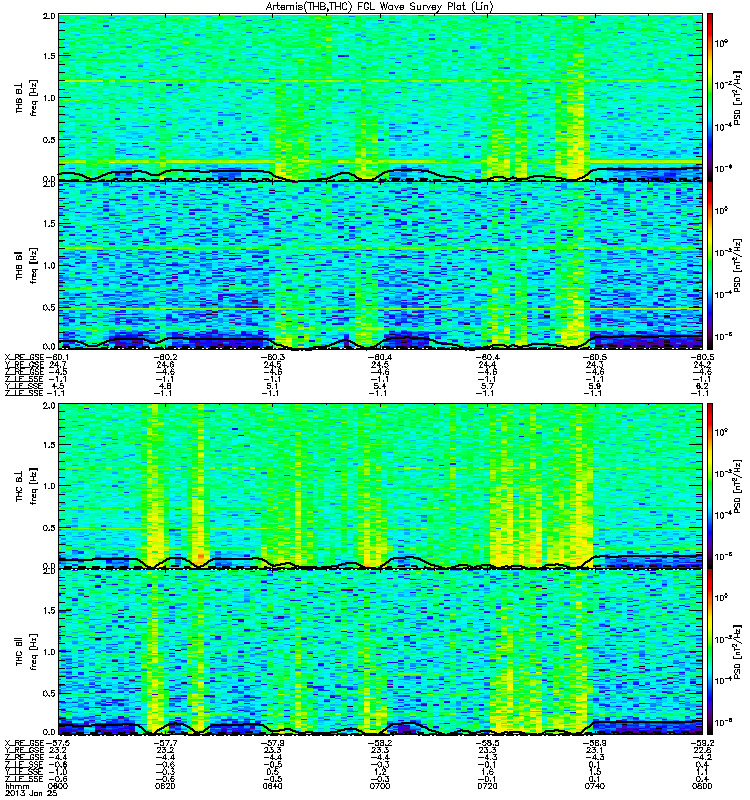750x800 pixels.
Task: Click the color bar beside the THC B⊥ panel
Action: [709, 485]
